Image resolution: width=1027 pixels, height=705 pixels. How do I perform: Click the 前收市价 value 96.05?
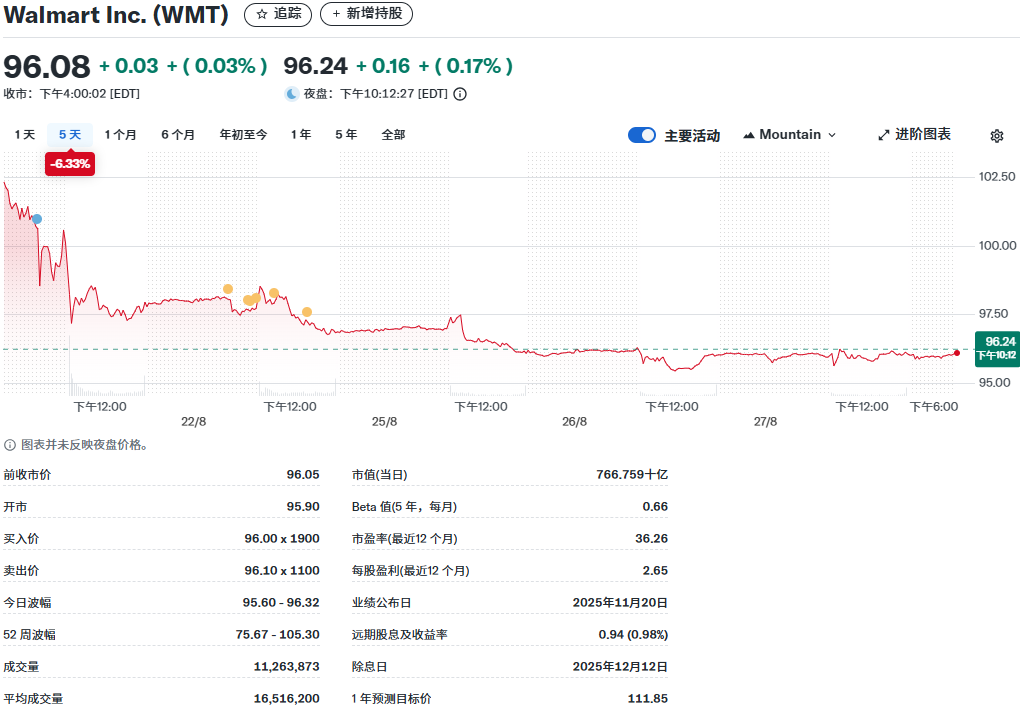303,475
